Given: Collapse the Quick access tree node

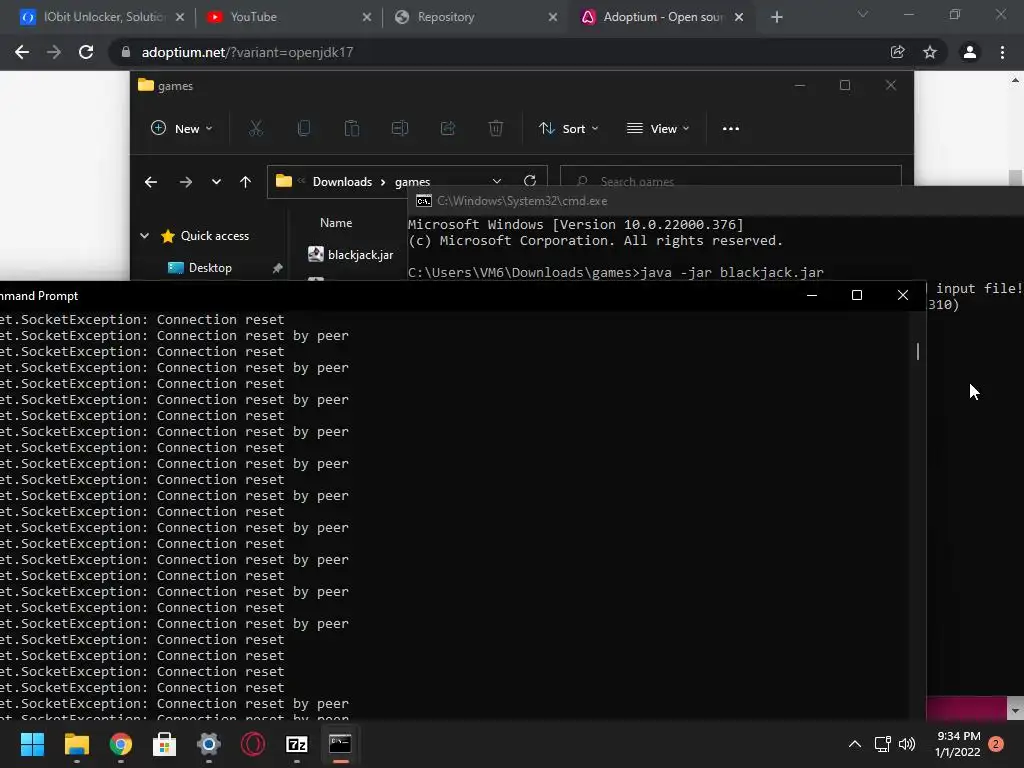Looking at the screenshot, I should (x=144, y=236).
